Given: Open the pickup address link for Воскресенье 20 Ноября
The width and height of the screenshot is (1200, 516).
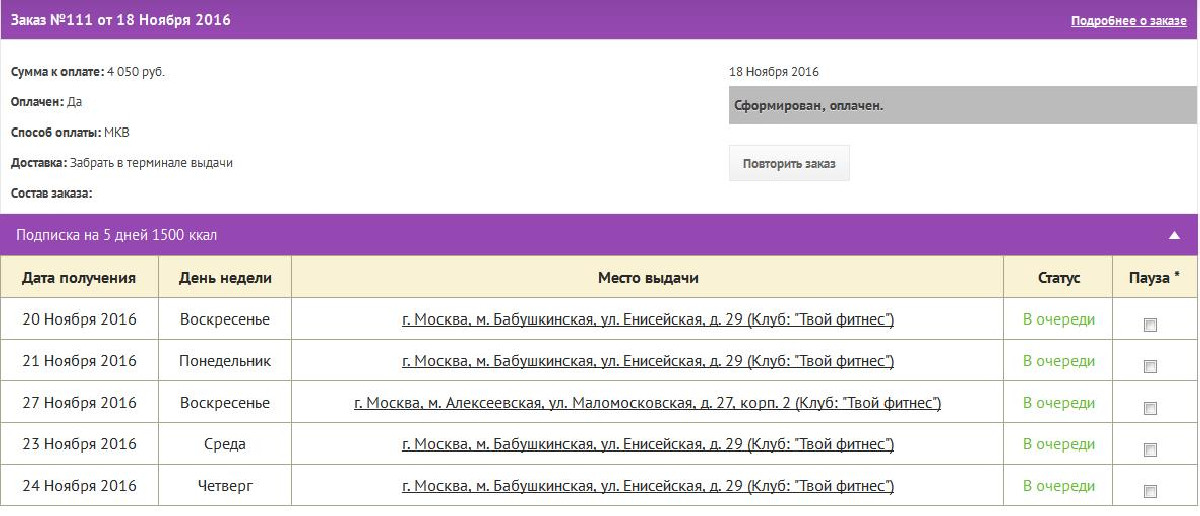Looking at the screenshot, I should click(x=648, y=320).
